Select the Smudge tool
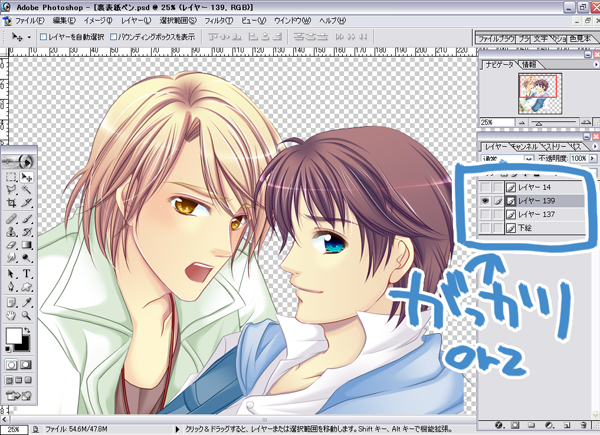Viewport: 600px width, 435px height. 11,257
